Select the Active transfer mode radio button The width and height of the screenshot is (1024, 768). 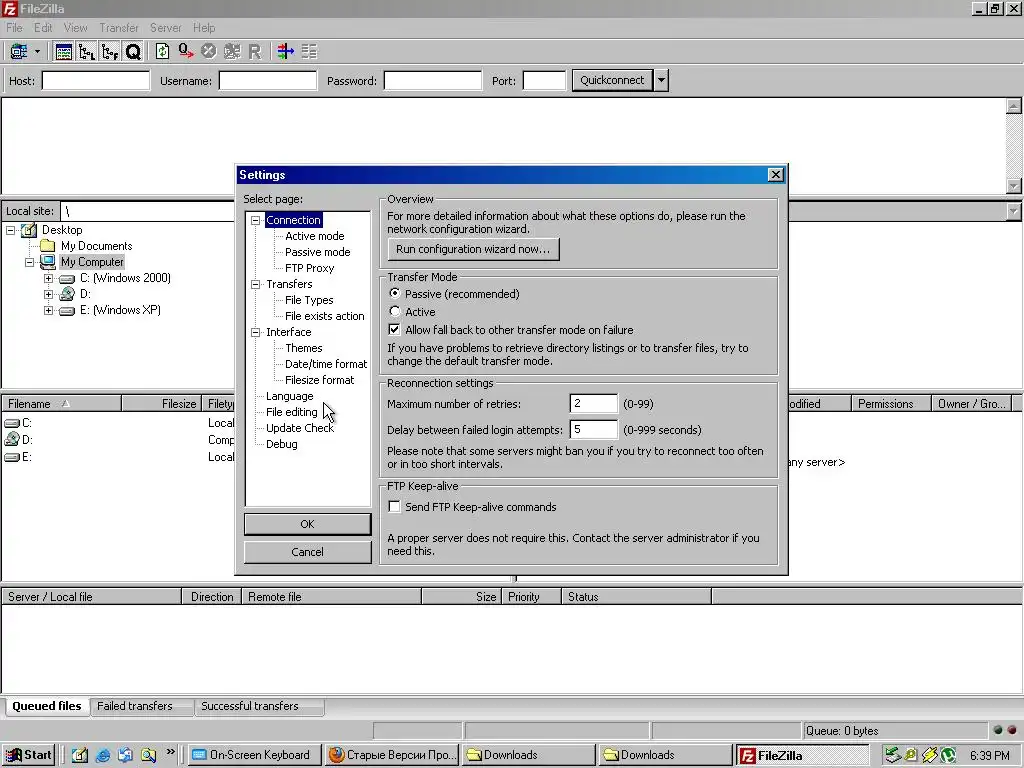coord(394,312)
